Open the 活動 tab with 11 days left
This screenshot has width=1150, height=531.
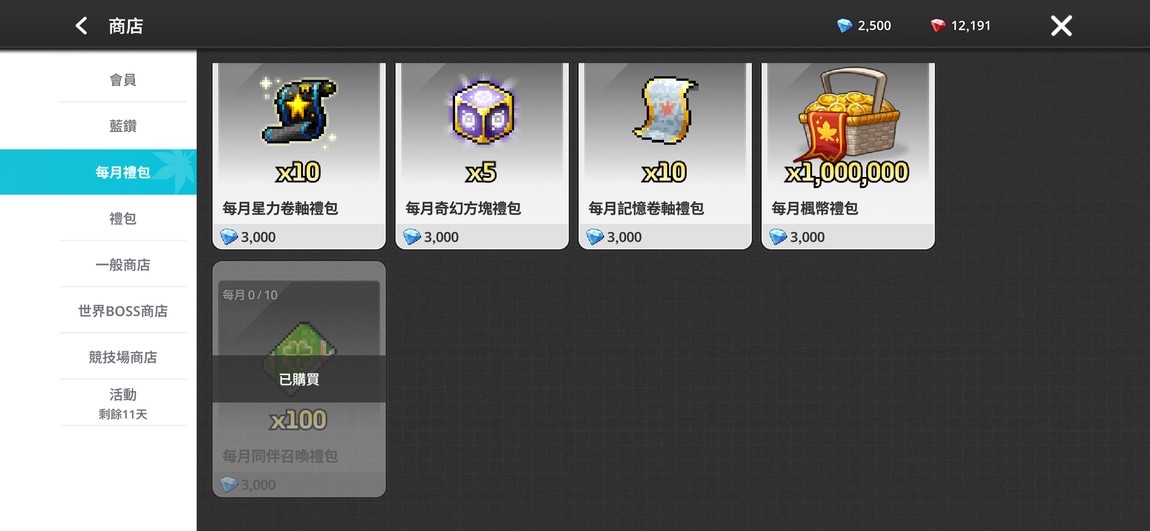coord(122,403)
